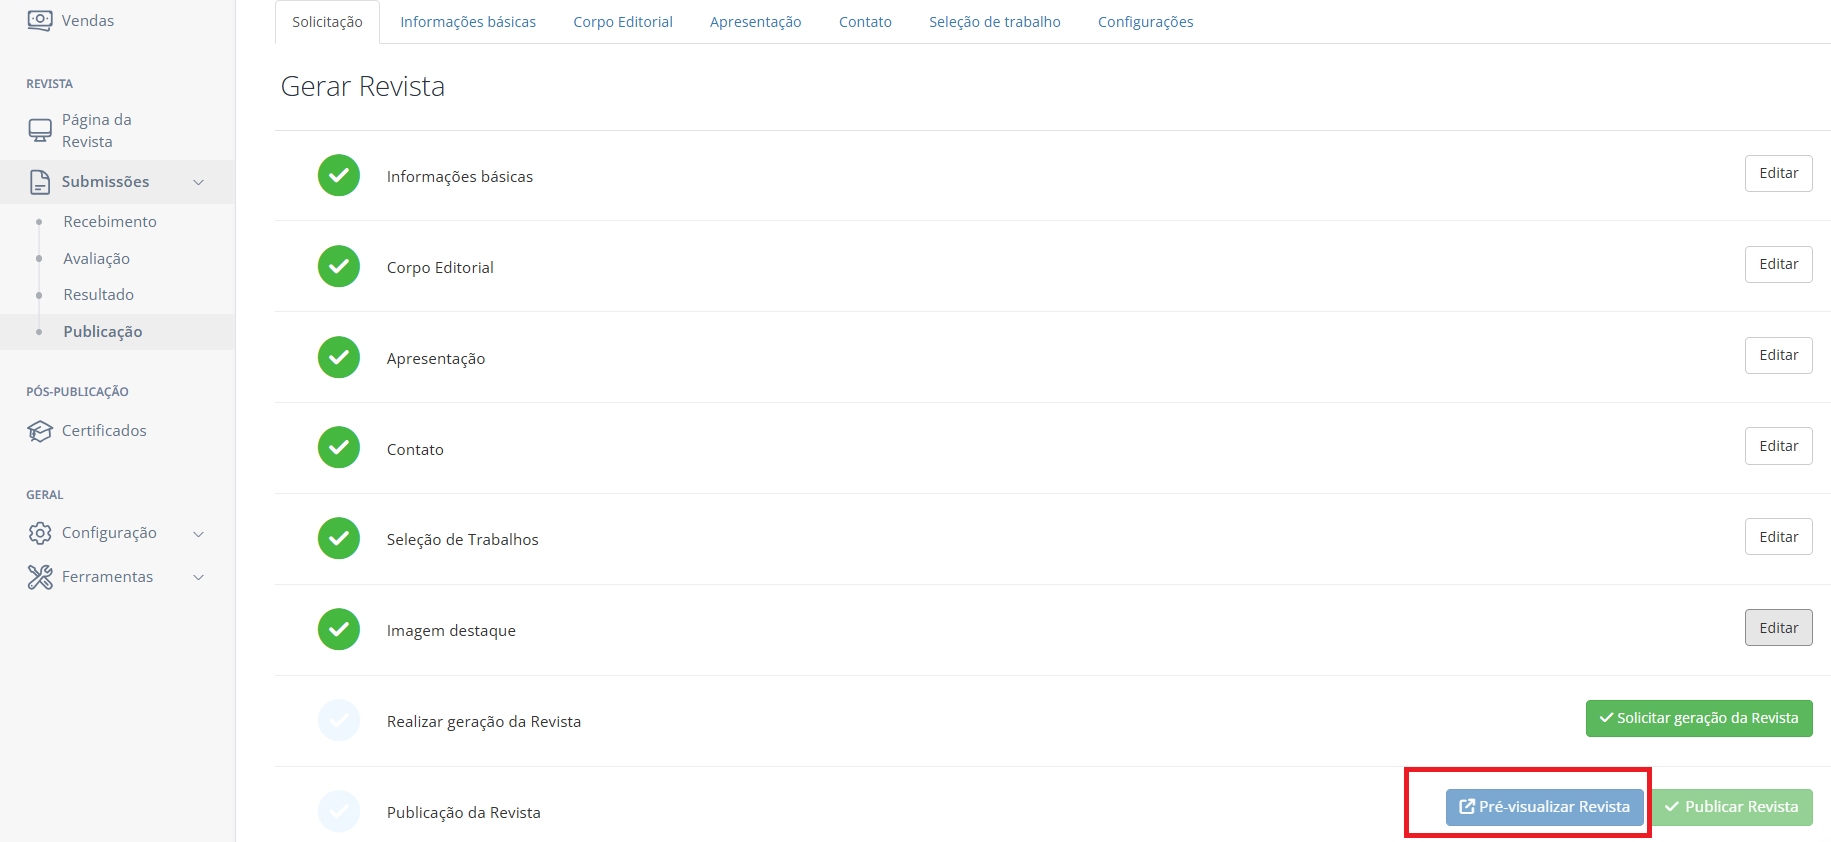Go to Resultado submenu item

[98, 295]
